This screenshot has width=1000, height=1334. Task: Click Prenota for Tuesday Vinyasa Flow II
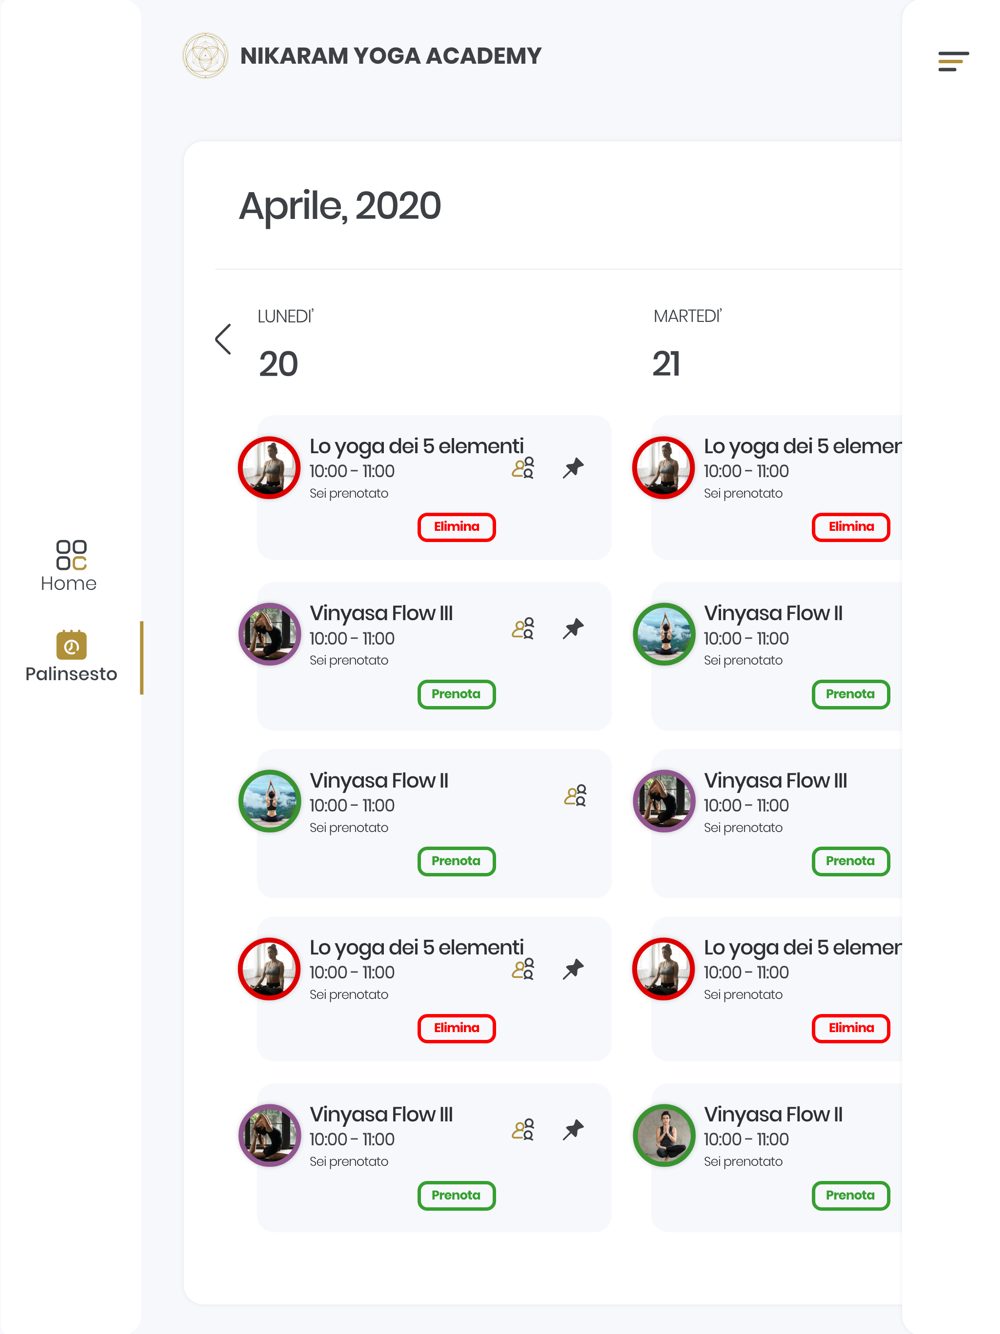coord(851,694)
